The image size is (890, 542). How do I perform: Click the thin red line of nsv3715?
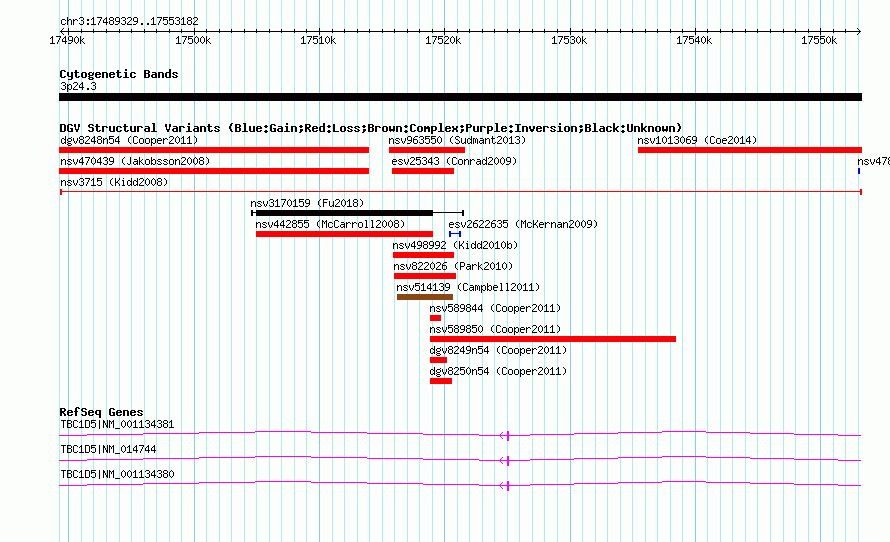[x=460, y=192]
